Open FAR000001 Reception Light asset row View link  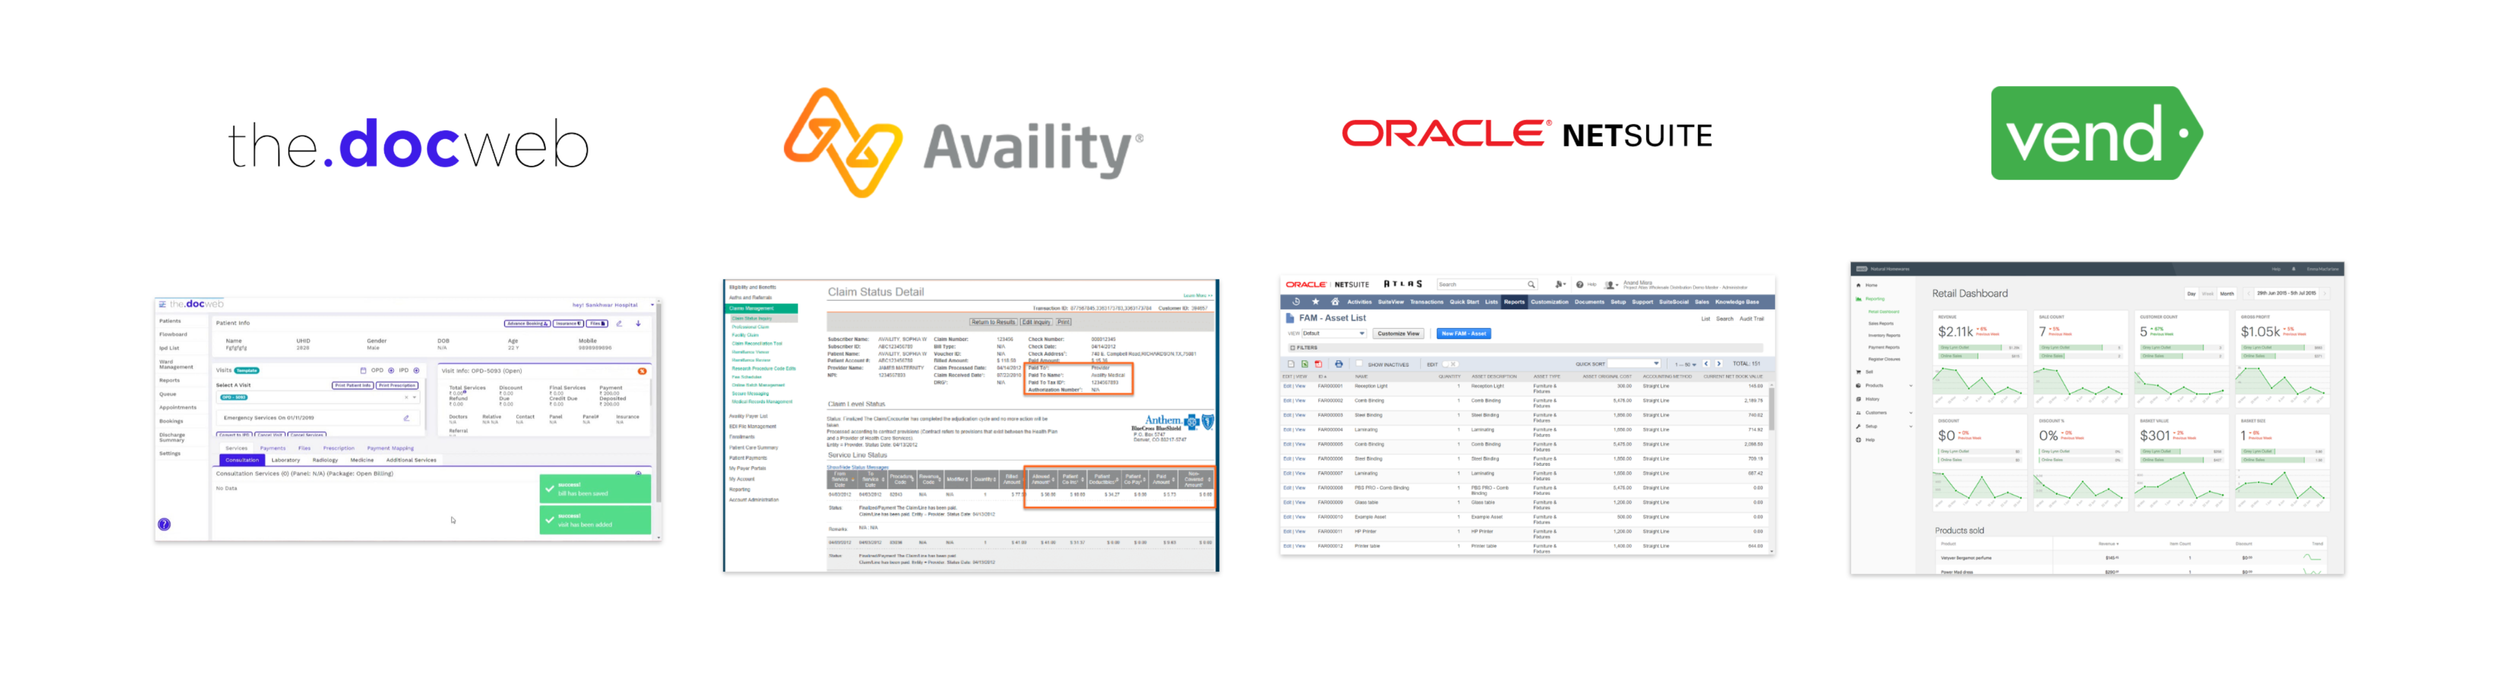(1300, 386)
